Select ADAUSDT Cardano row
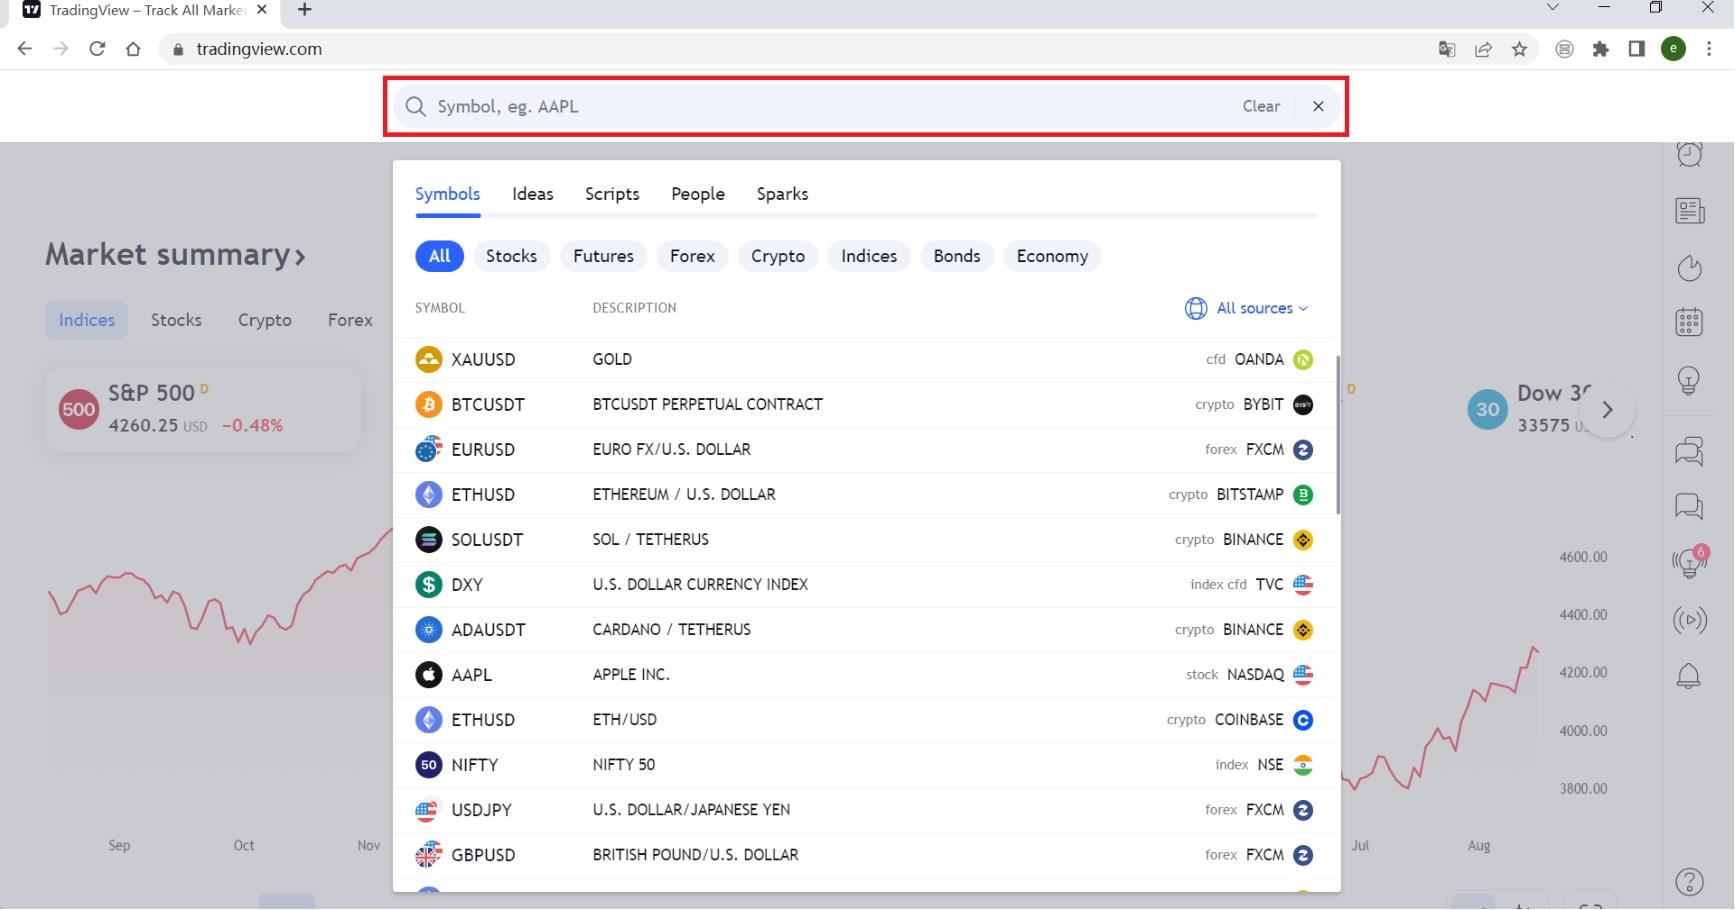The width and height of the screenshot is (1735, 910). coord(864,629)
